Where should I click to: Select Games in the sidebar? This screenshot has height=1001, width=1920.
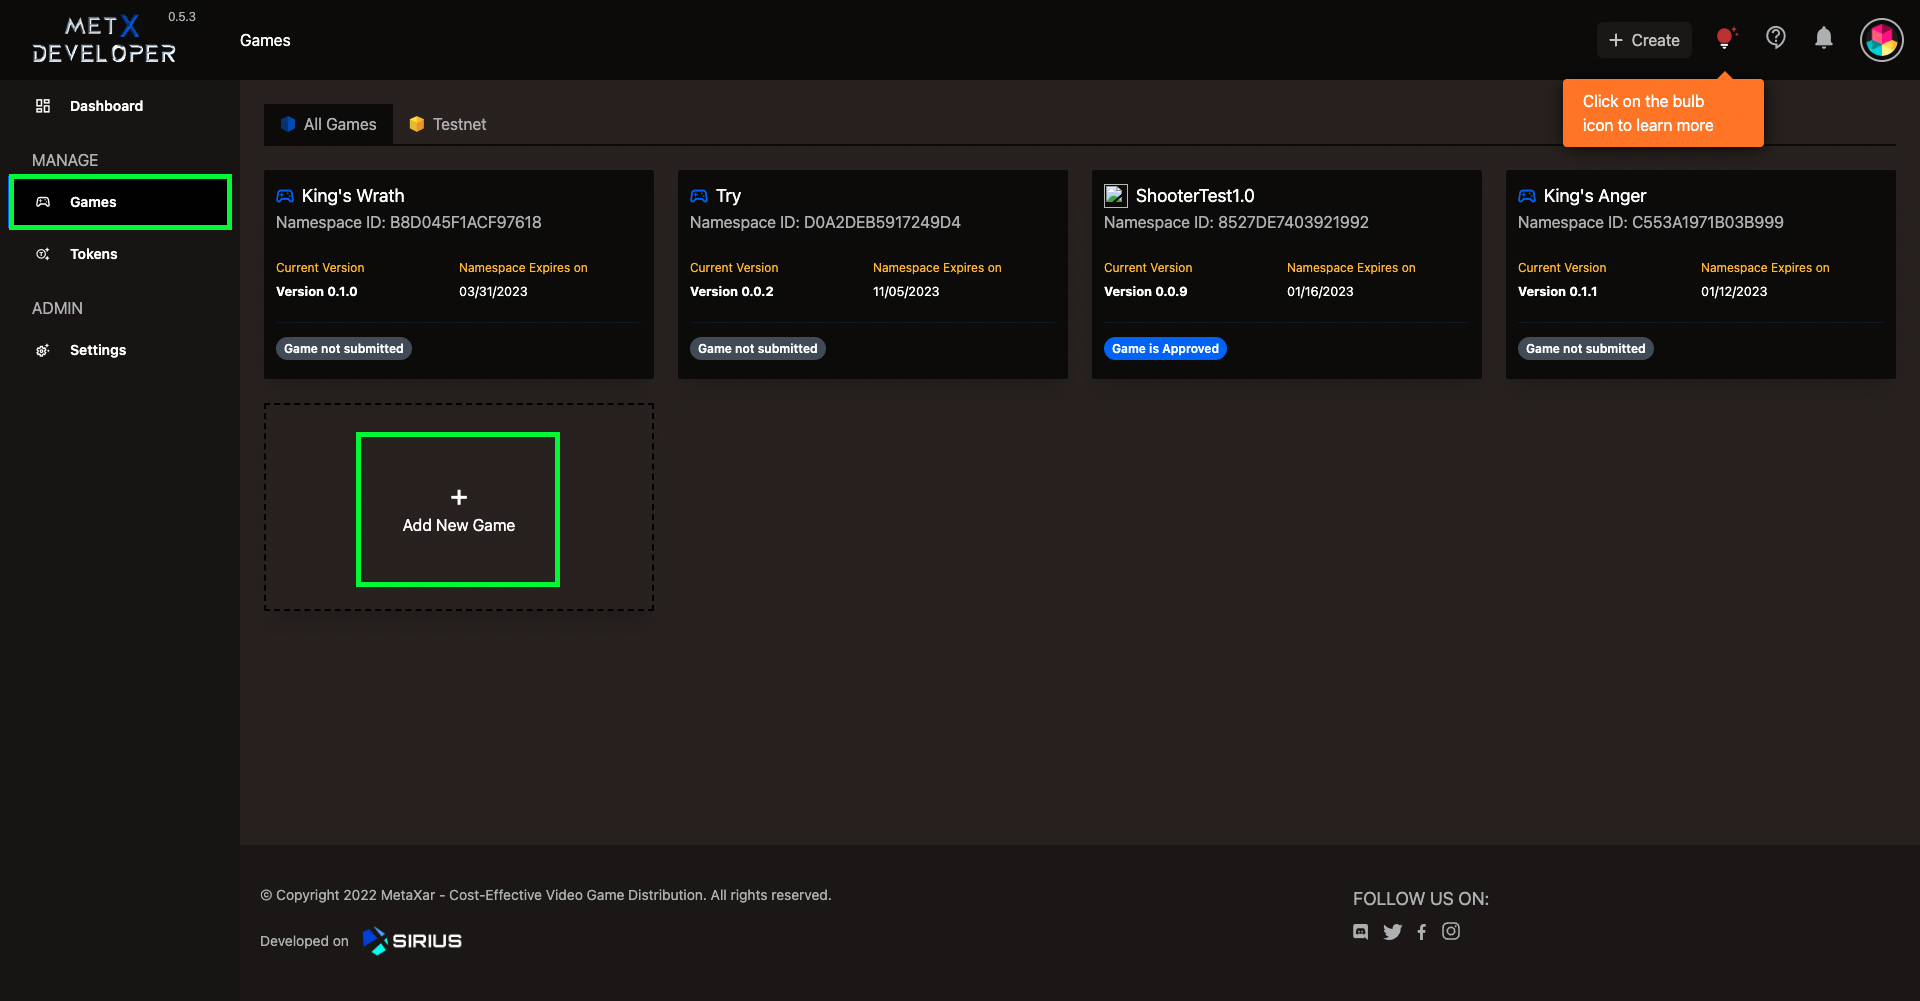click(x=120, y=202)
